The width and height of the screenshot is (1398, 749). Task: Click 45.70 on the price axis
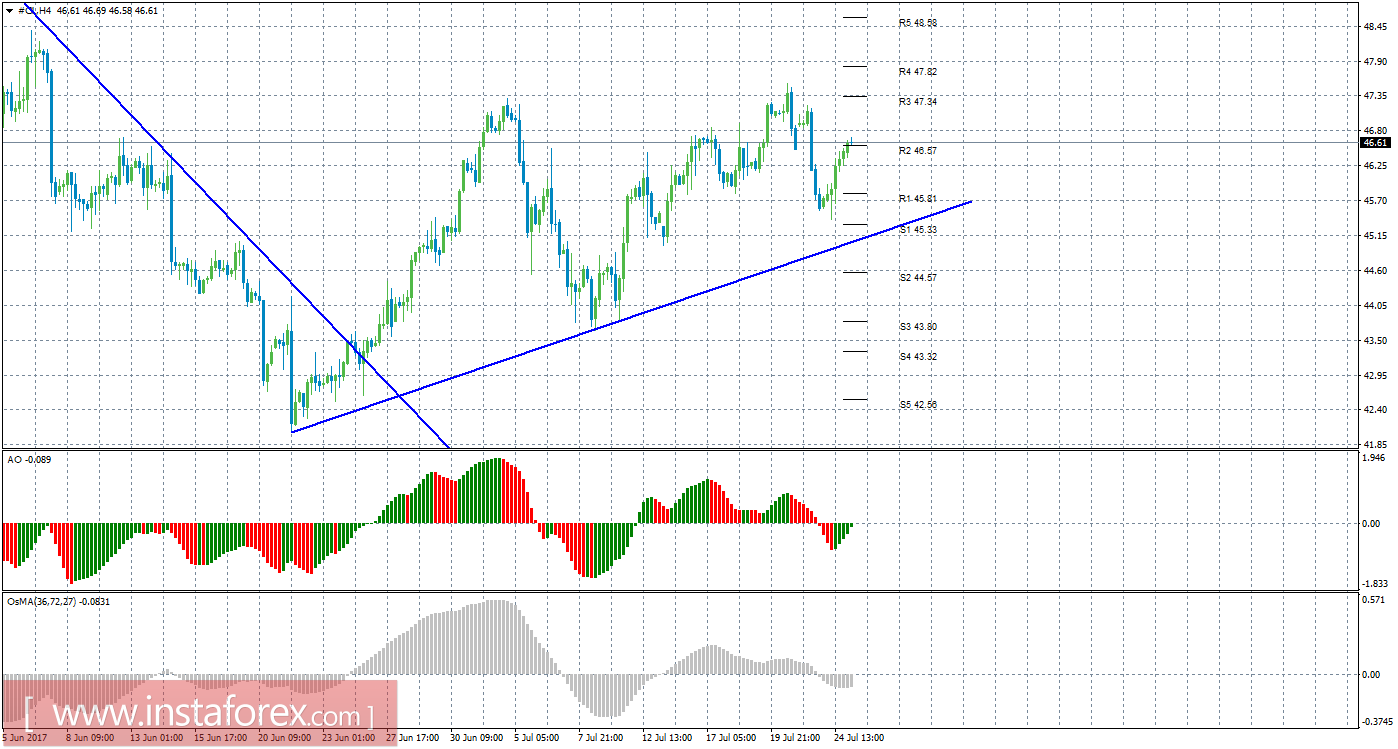tap(1375, 201)
